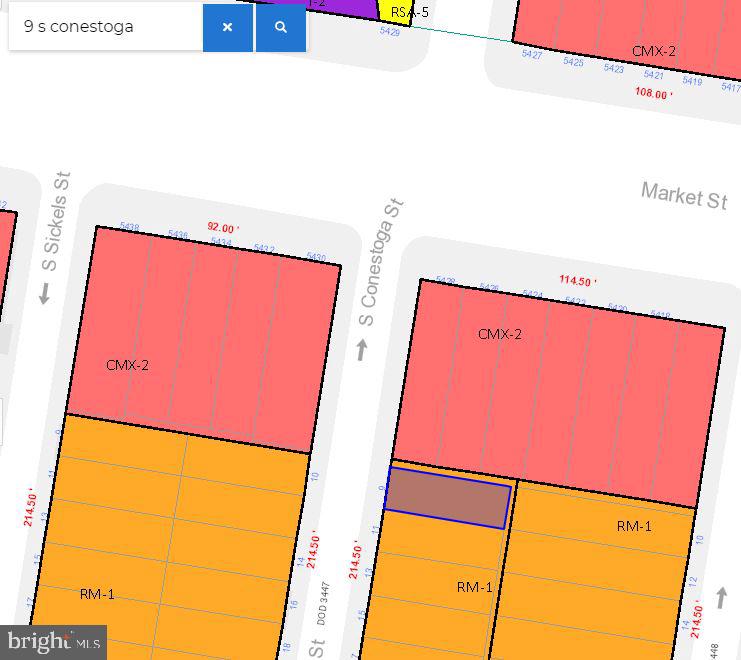Click the DOD 3447 label
741x660 pixels.
pyautogui.click(x=323, y=601)
